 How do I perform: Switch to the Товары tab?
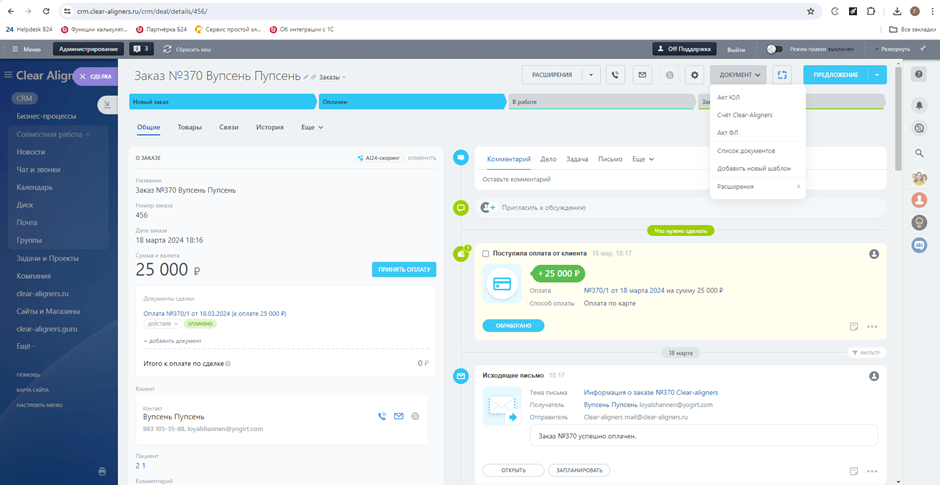(189, 127)
